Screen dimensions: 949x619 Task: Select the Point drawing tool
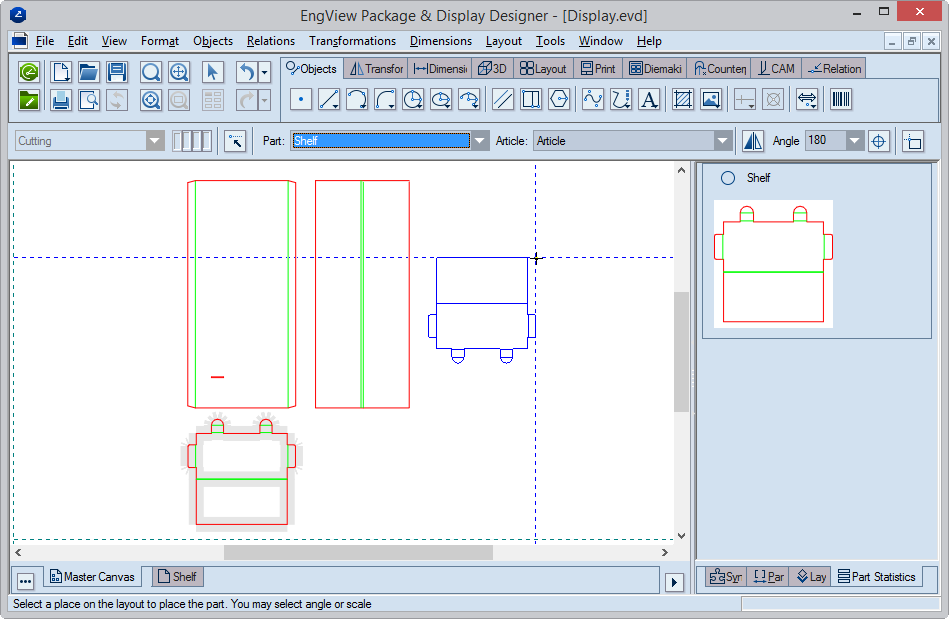[x=301, y=100]
